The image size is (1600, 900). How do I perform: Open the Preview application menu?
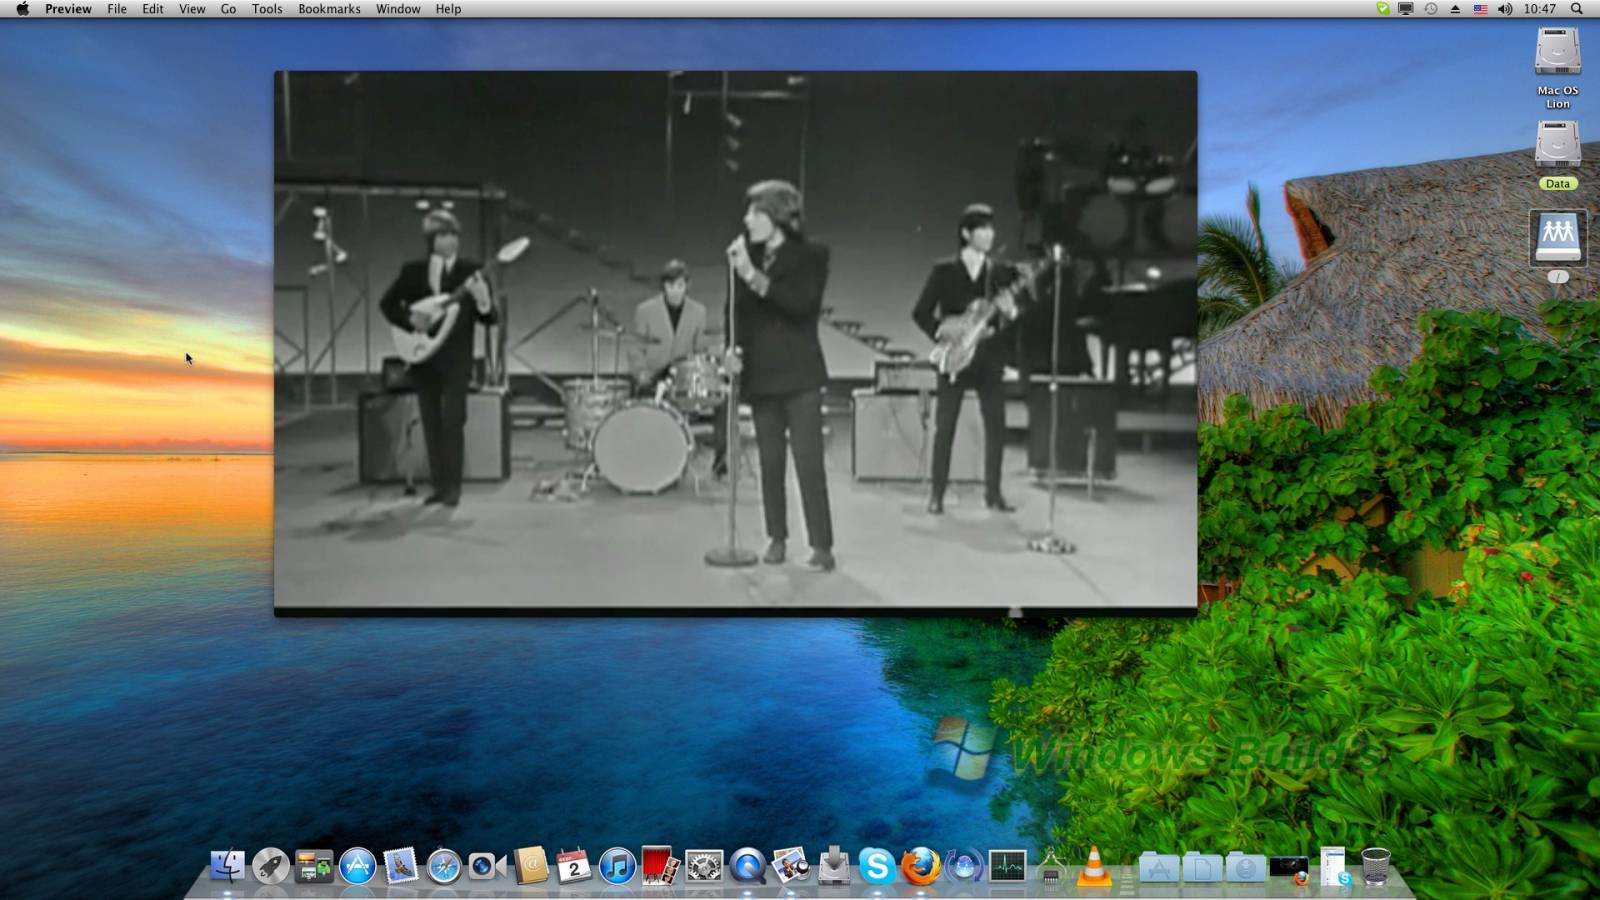(x=68, y=9)
